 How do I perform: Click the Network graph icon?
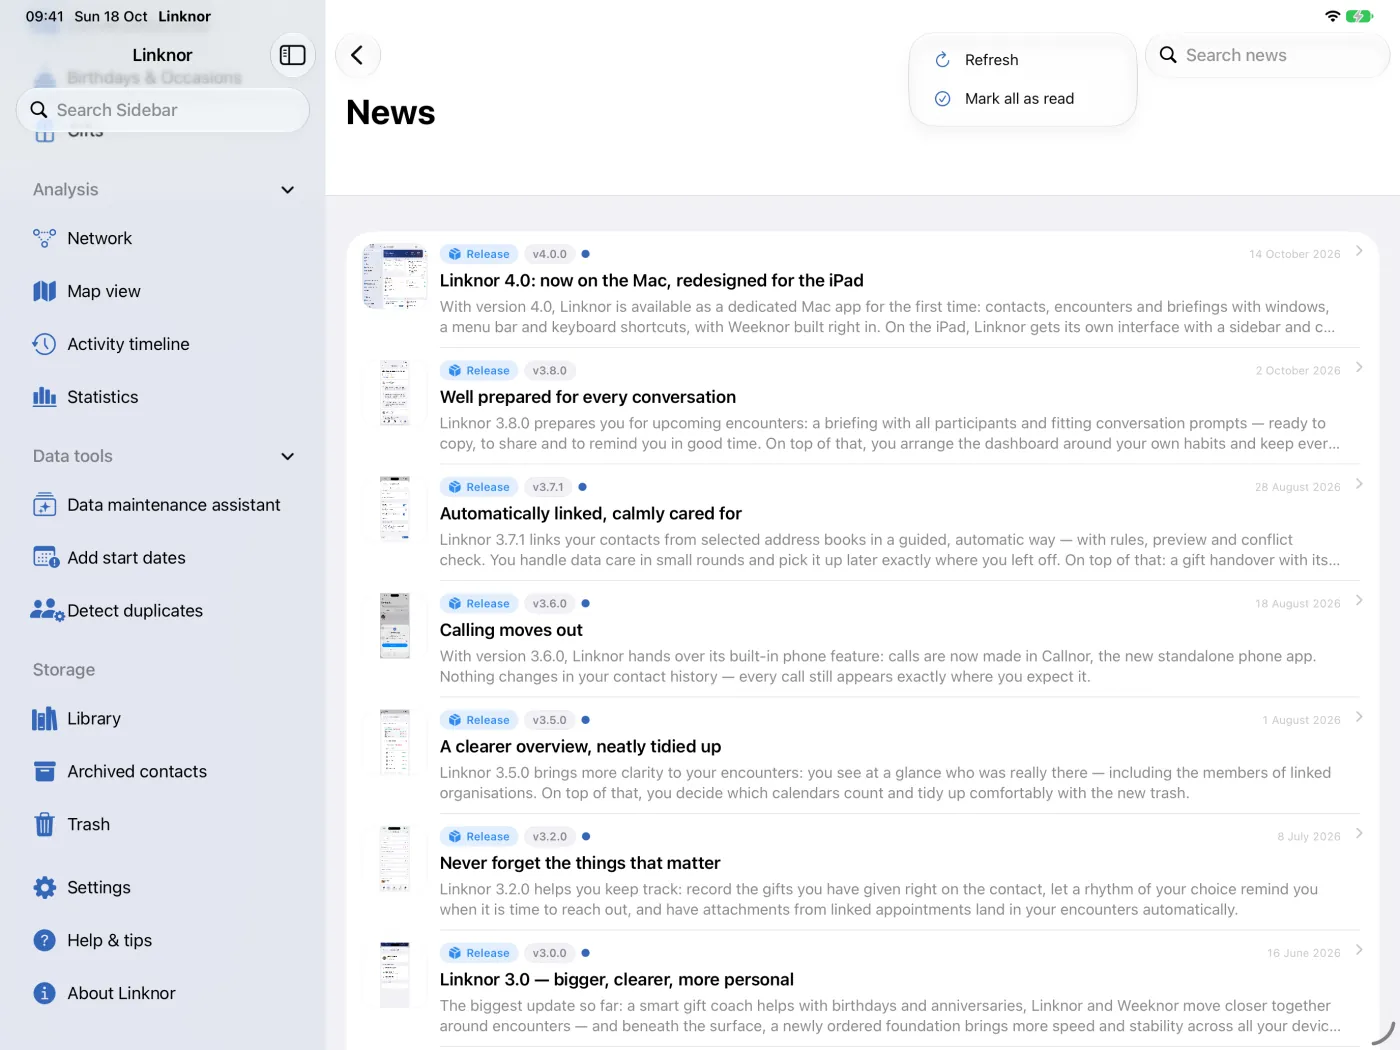tap(44, 238)
